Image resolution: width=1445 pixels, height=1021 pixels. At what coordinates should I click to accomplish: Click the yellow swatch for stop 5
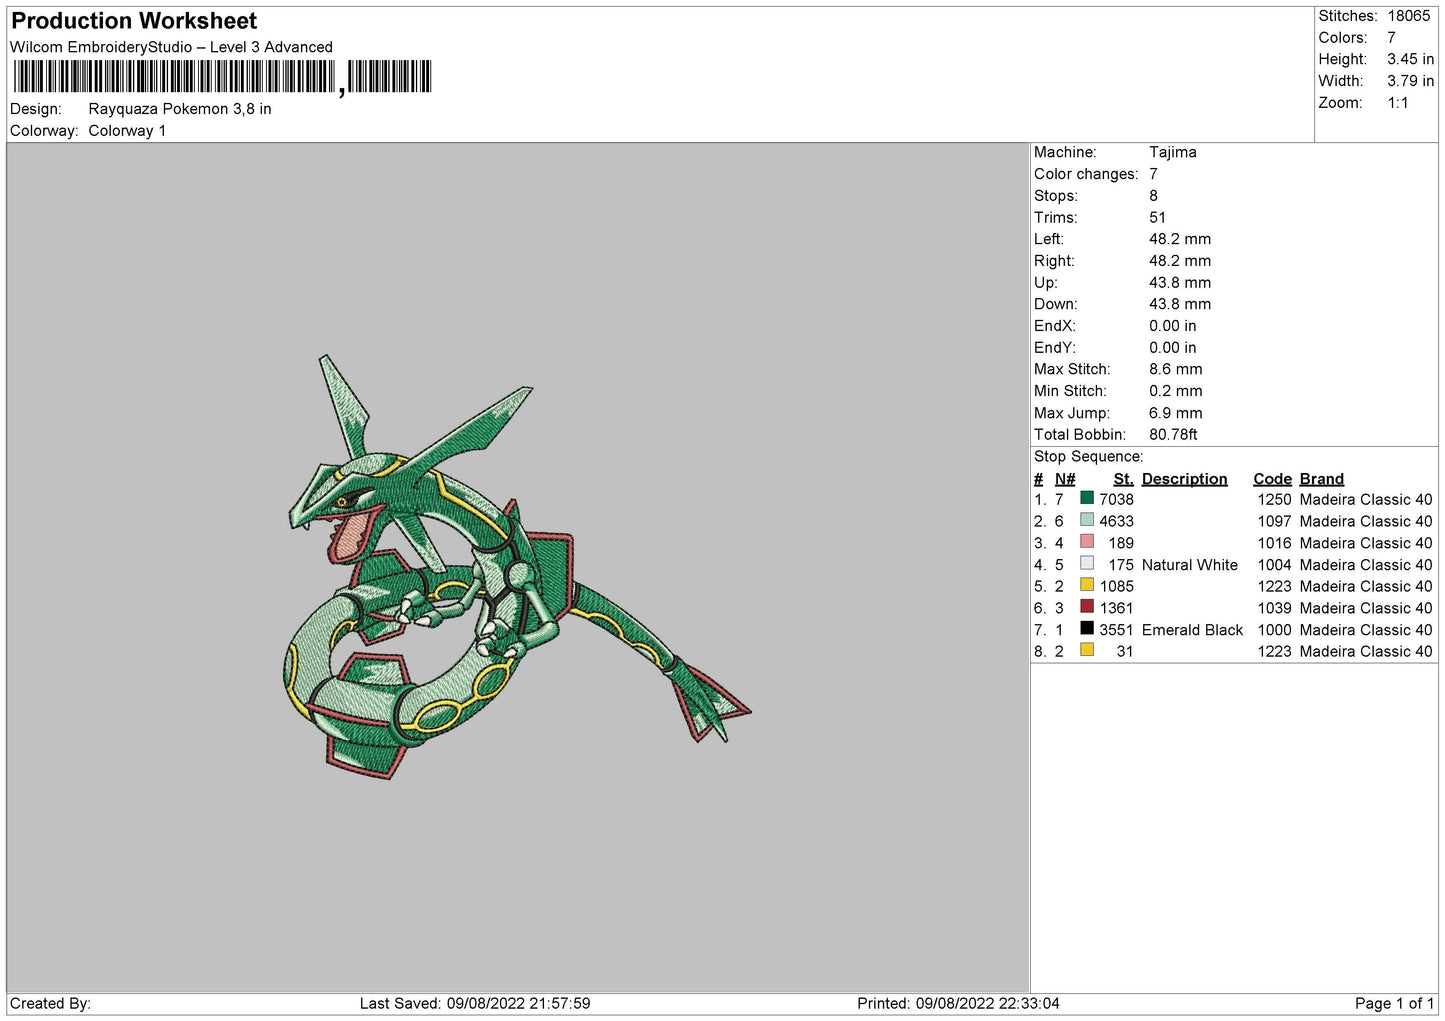(1087, 585)
